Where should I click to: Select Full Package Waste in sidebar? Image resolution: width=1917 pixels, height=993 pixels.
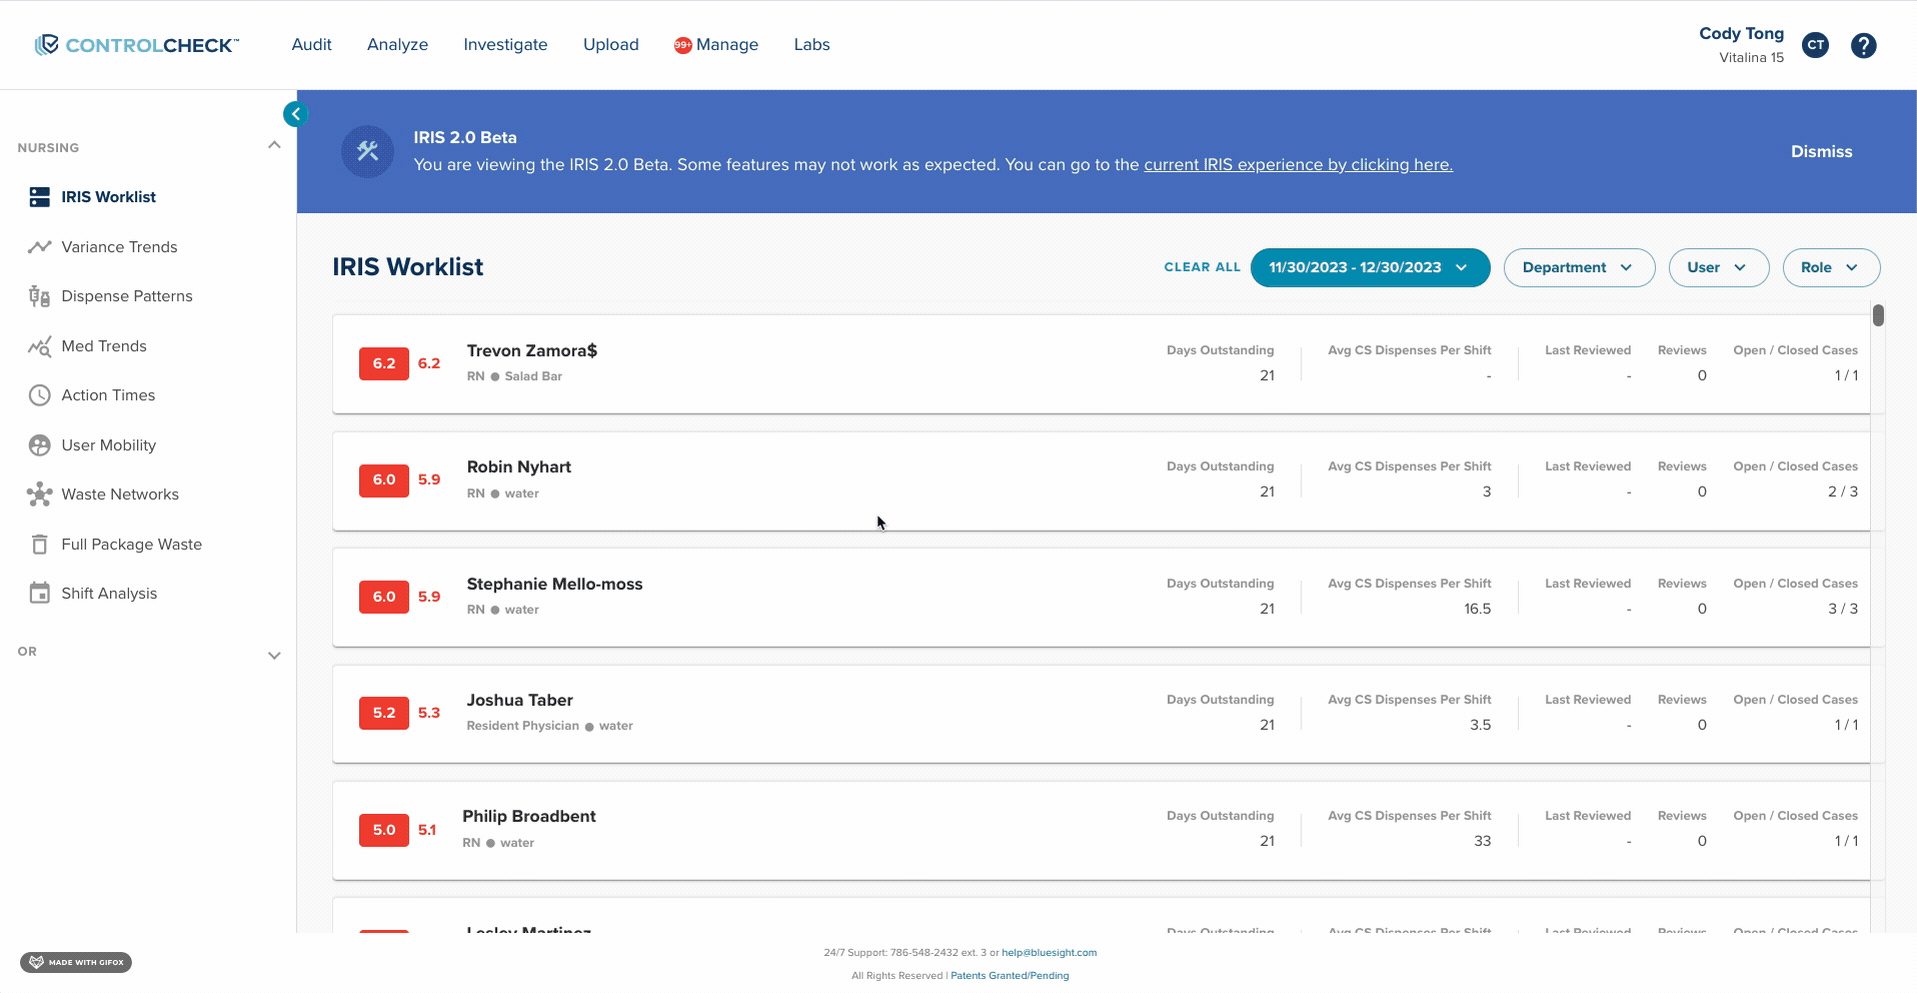point(132,544)
